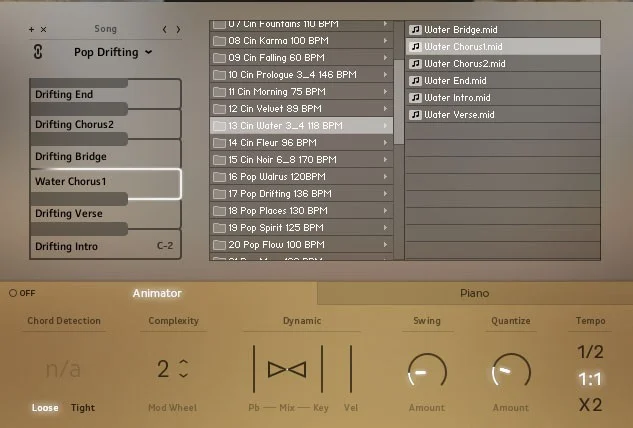
Task: Click the MIDI note icon of Water Verse.mid
Action: 415,114
